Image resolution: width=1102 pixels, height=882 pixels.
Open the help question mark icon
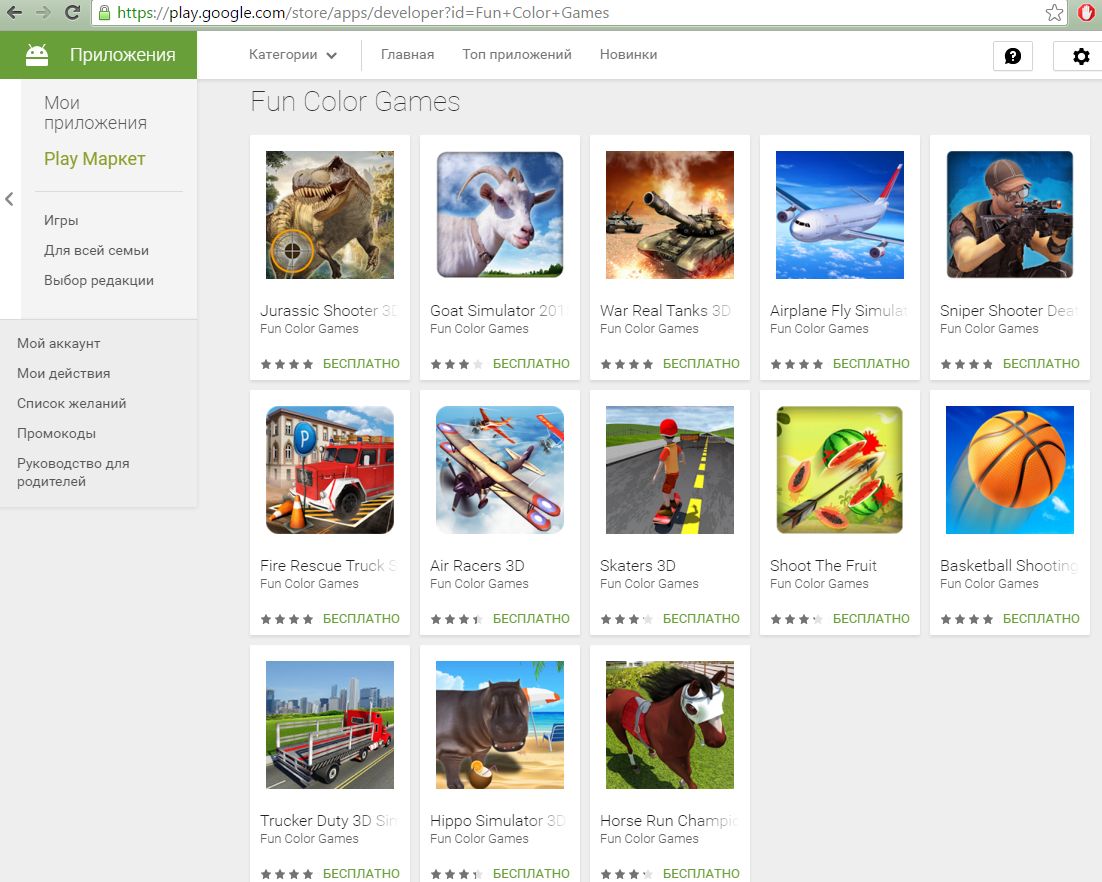pos(1012,56)
